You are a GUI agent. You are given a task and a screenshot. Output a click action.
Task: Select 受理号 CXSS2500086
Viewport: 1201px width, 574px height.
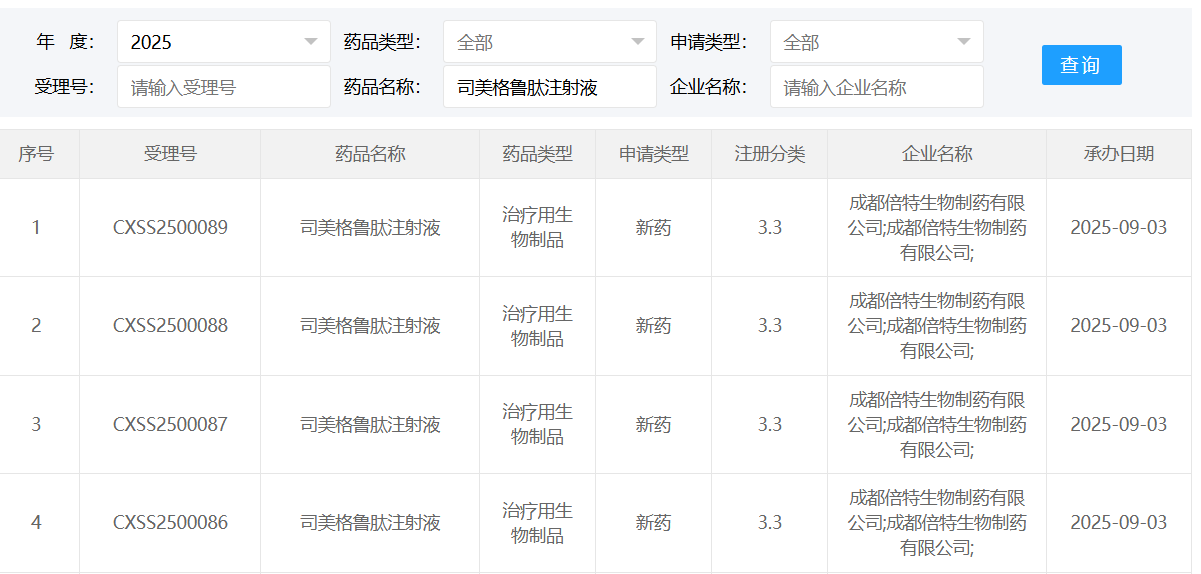point(170,523)
